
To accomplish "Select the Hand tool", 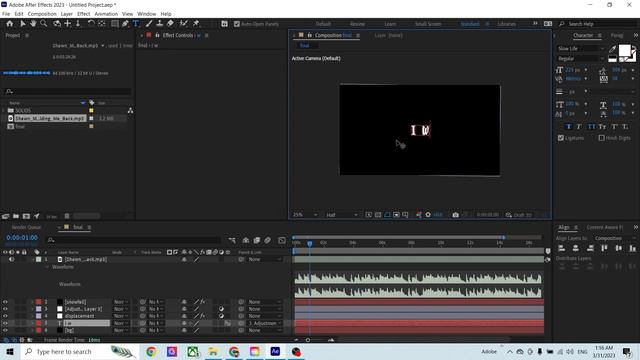I will (x=33, y=24).
